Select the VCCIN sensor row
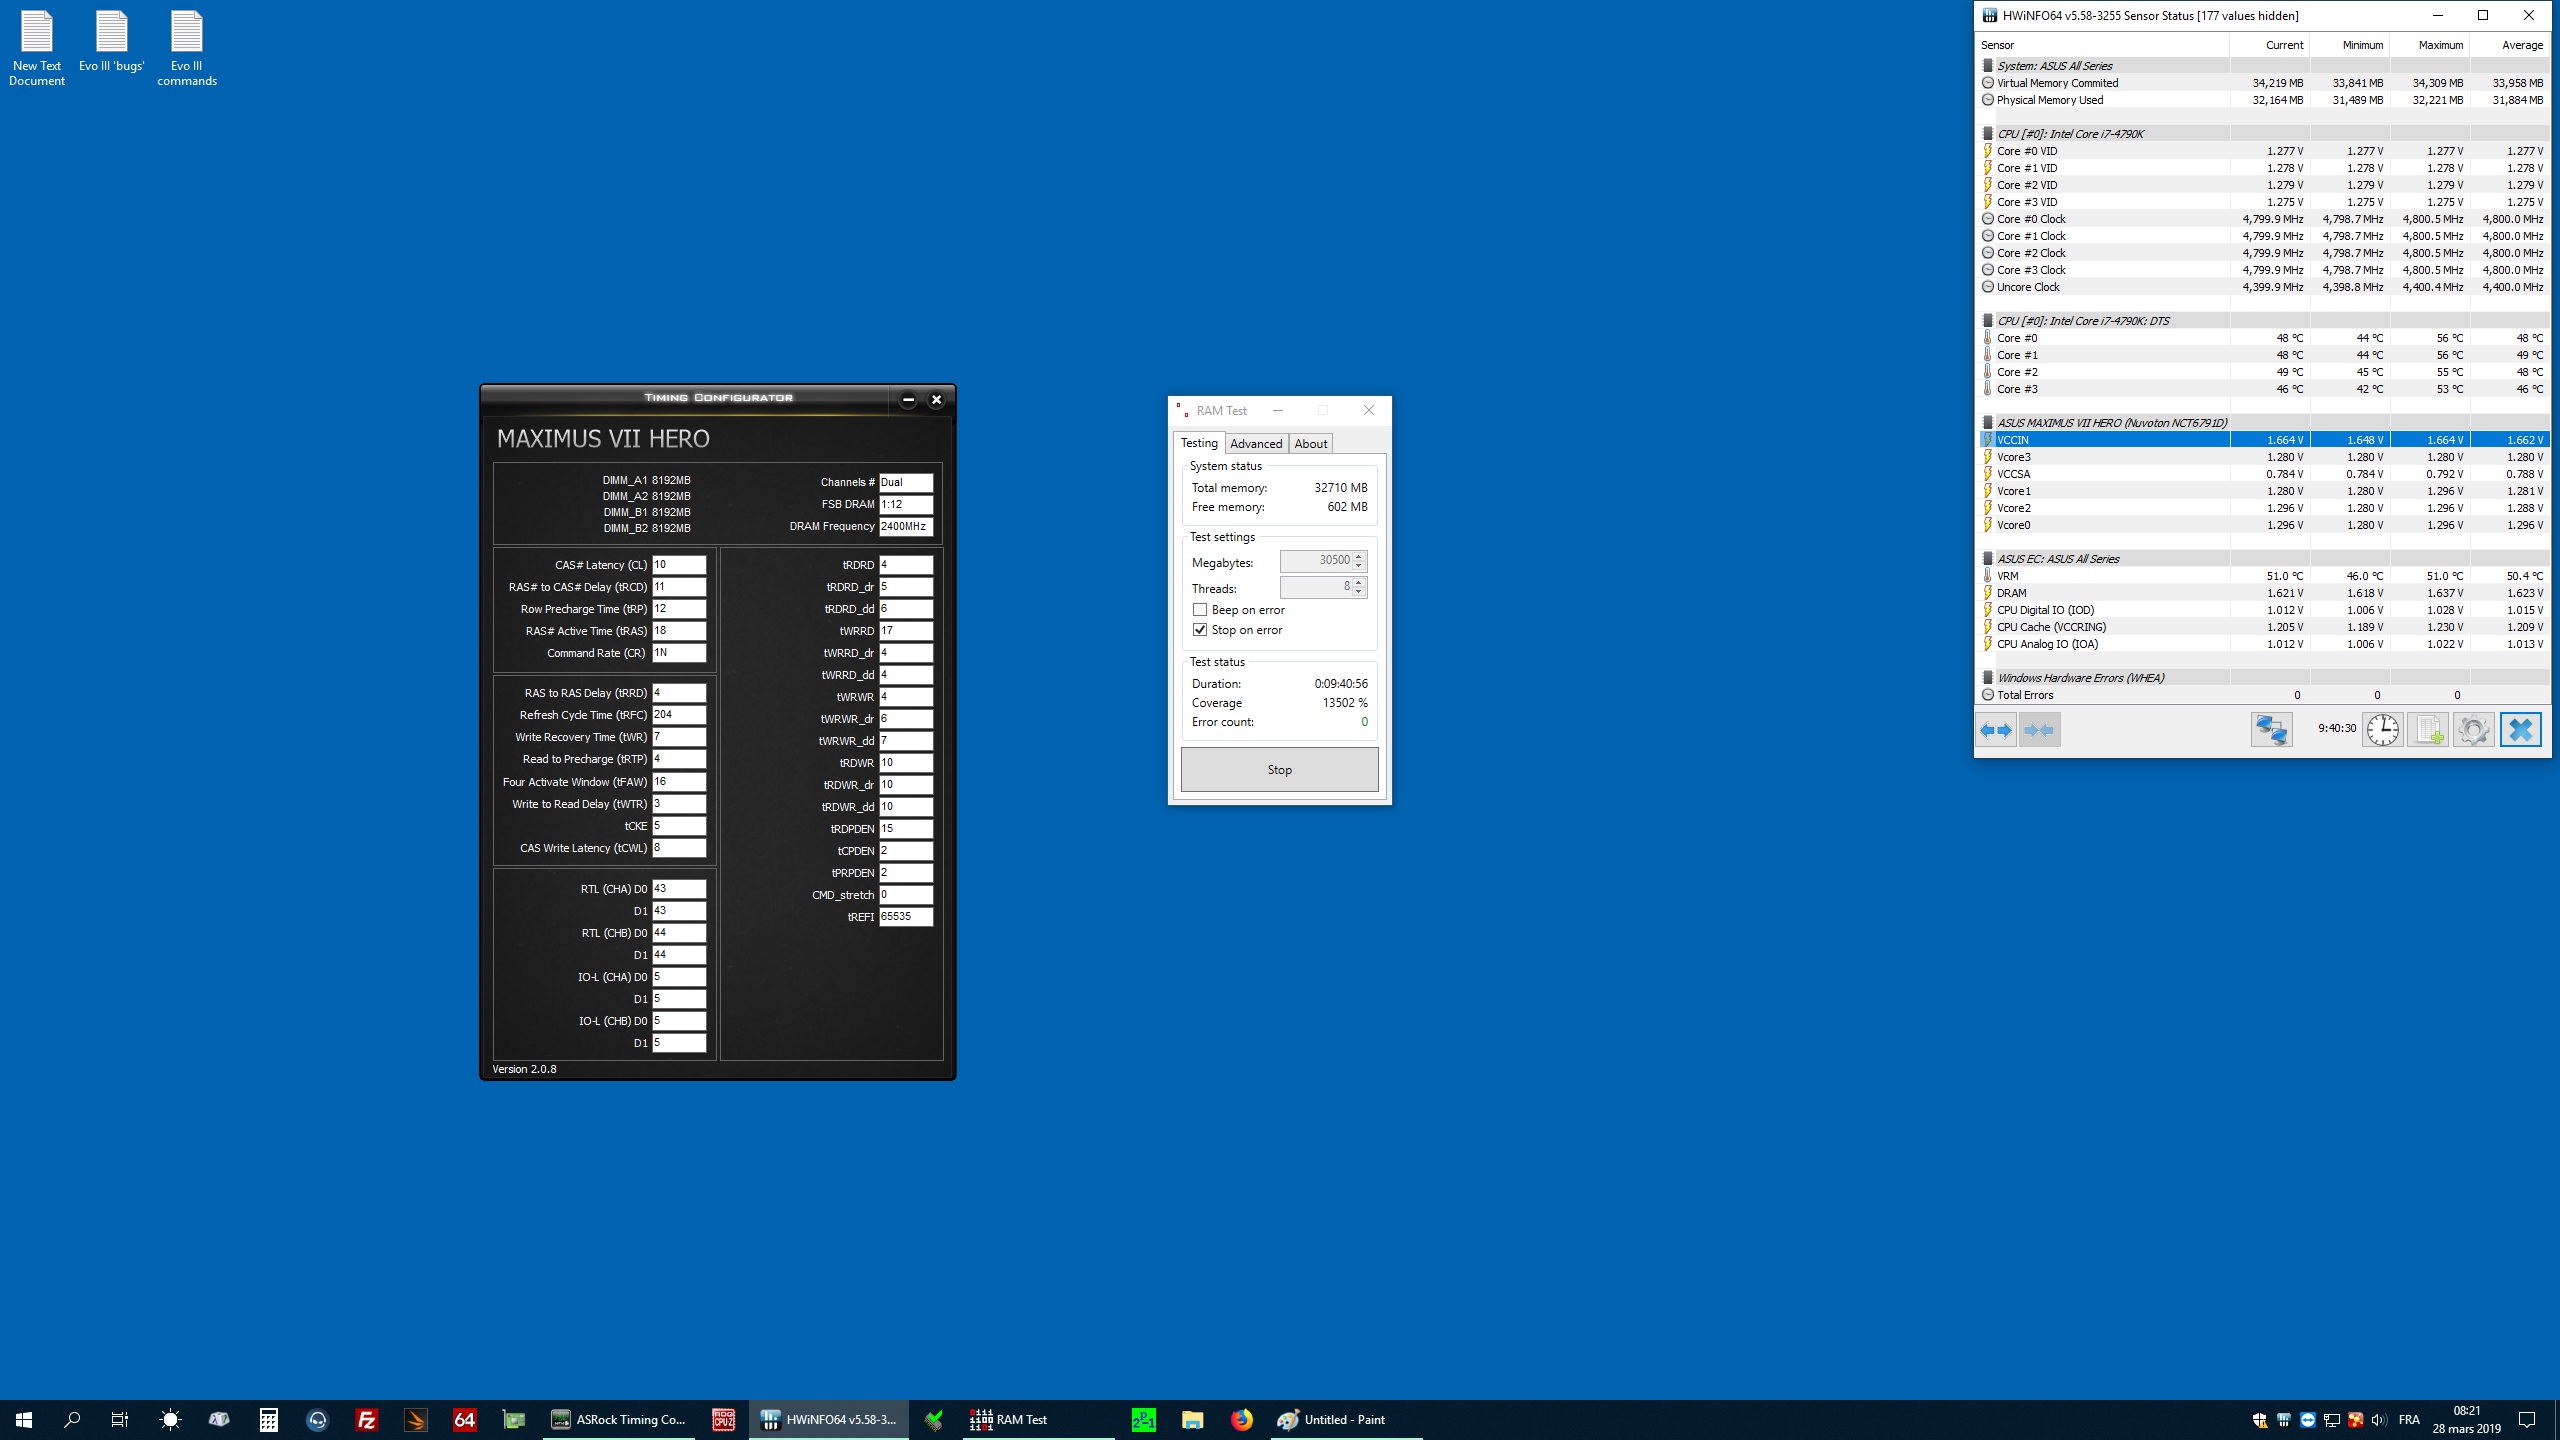The width and height of the screenshot is (2560, 1440). click(x=2100, y=440)
